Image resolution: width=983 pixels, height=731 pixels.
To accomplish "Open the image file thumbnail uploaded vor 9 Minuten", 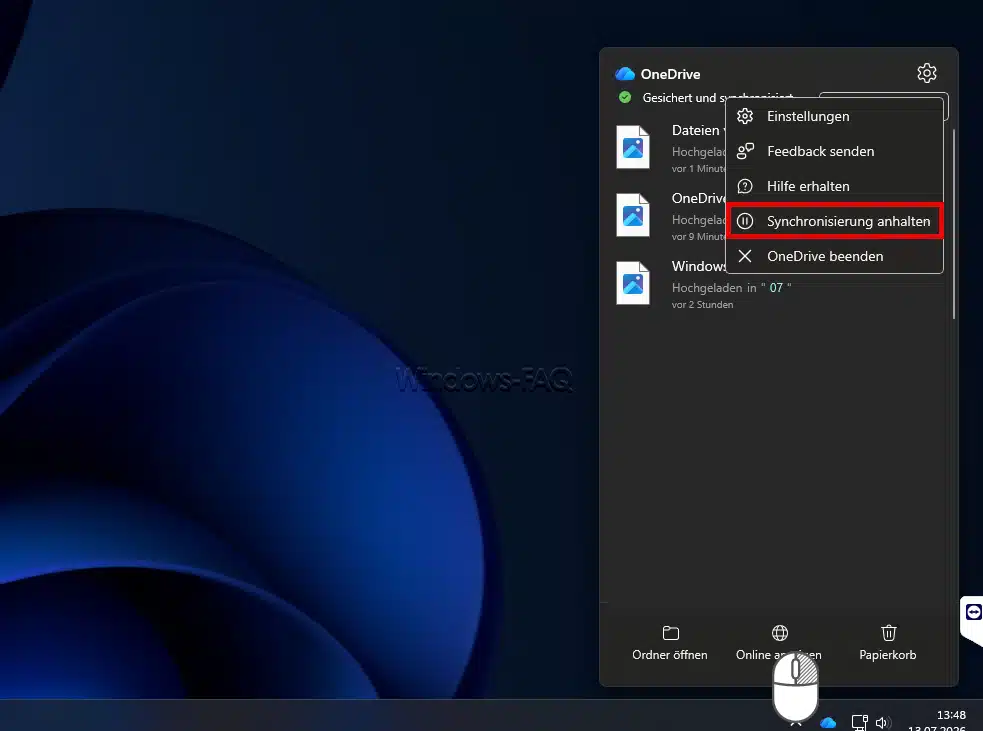I will [x=633, y=215].
